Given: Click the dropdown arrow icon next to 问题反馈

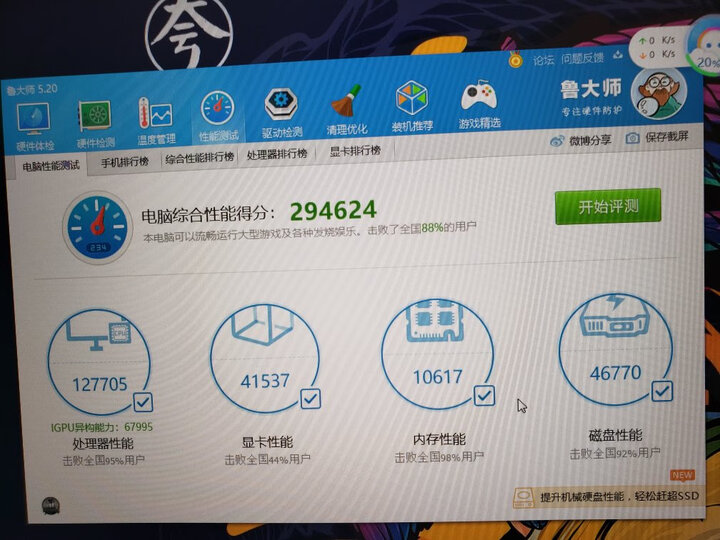Looking at the screenshot, I should tap(618, 56).
